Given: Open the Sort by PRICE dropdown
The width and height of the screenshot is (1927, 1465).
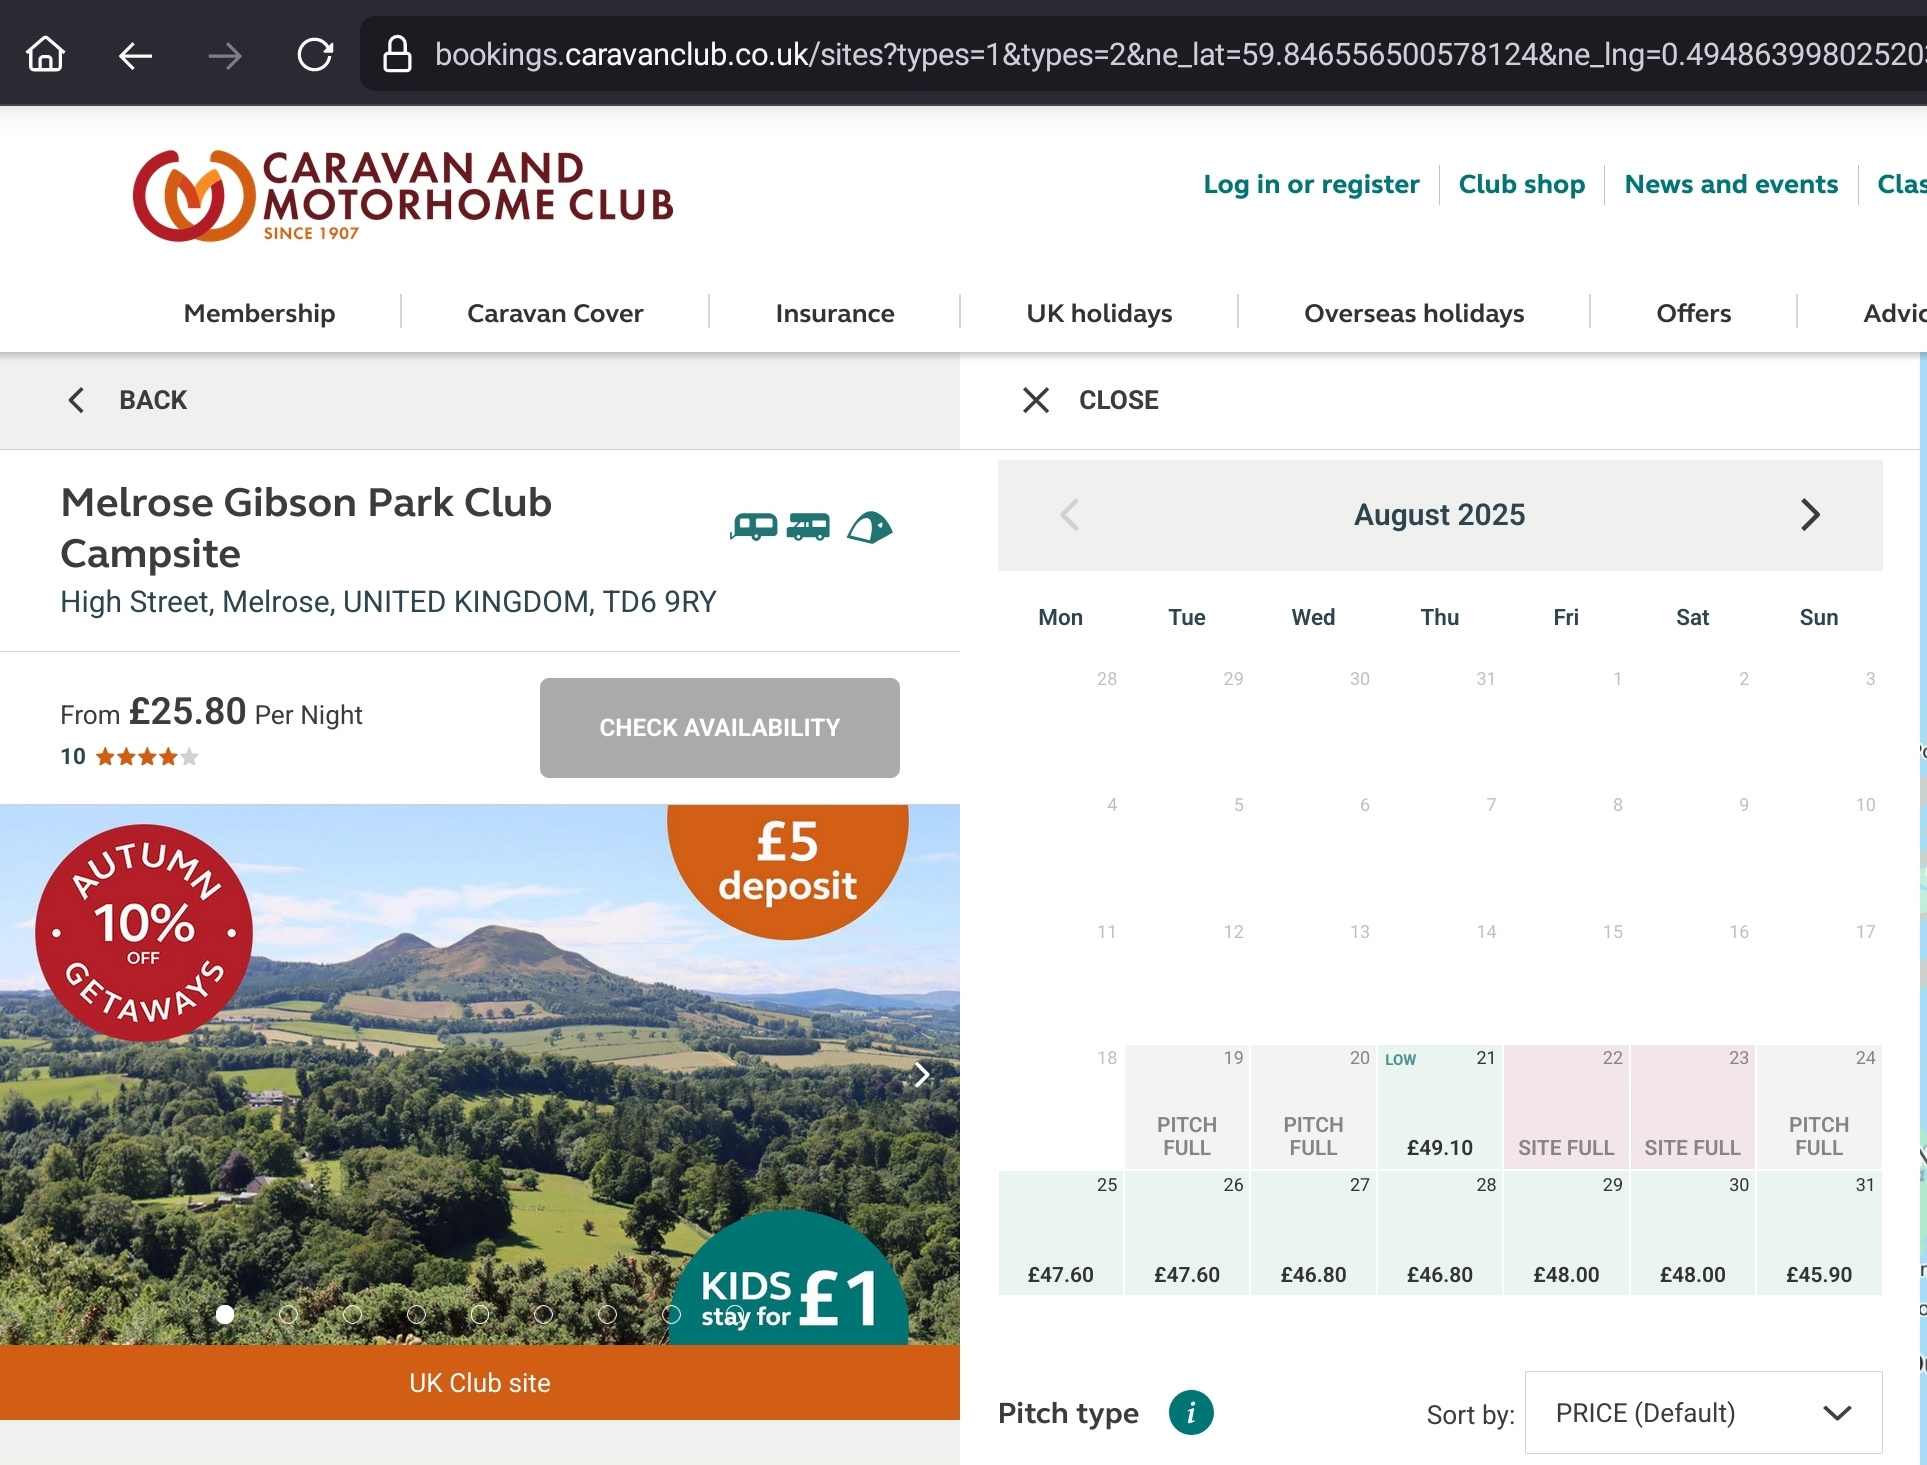Looking at the screenshot, I should [x=1703, y=1413].
